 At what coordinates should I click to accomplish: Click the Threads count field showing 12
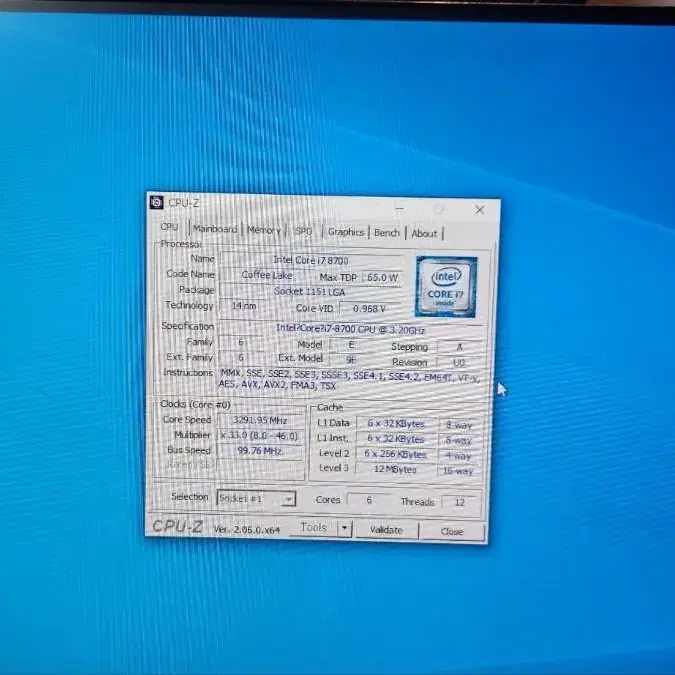460,502
